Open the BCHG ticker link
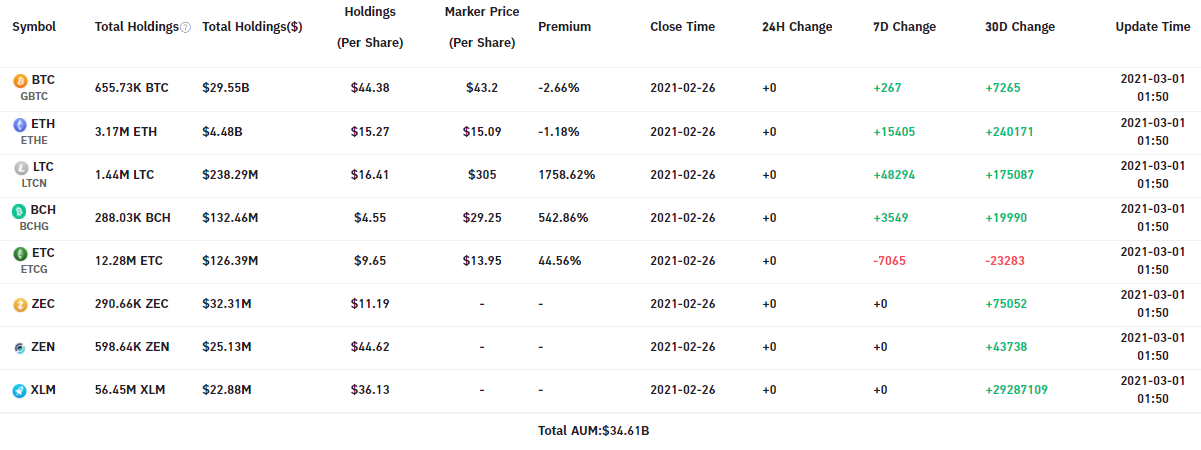 pyautogui.click(x=35, y=227)
